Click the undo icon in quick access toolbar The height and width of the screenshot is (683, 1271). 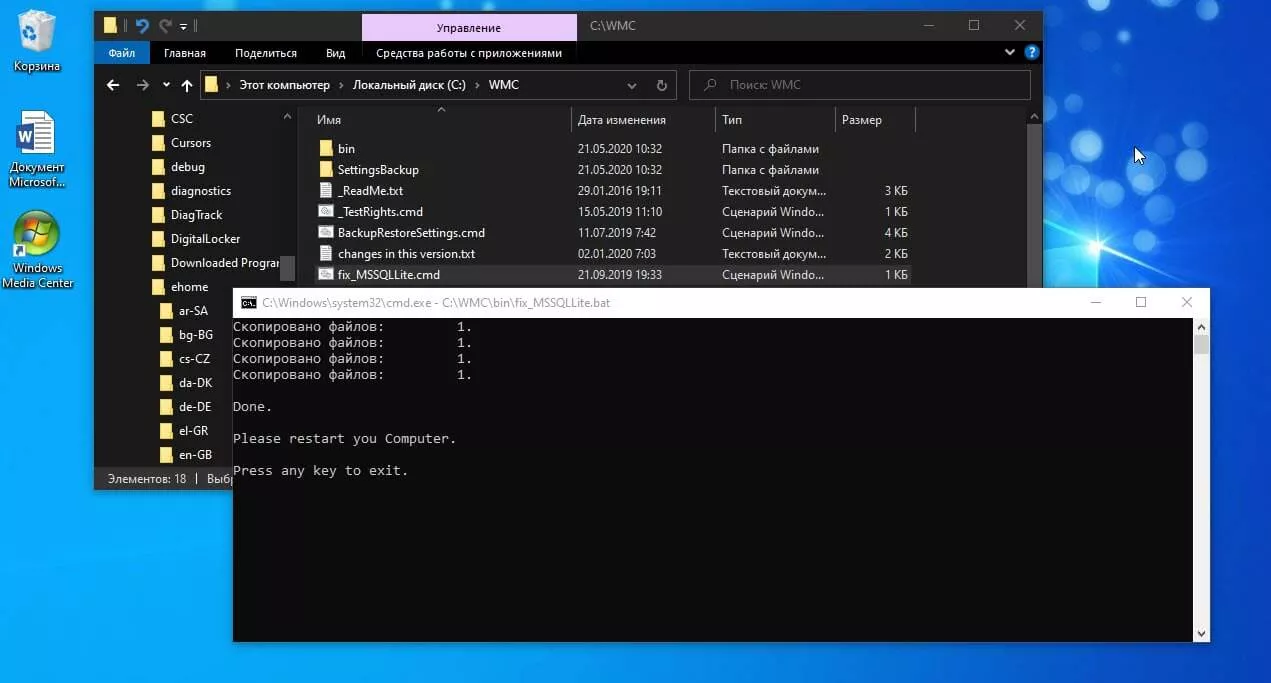(x=141, y=26)
